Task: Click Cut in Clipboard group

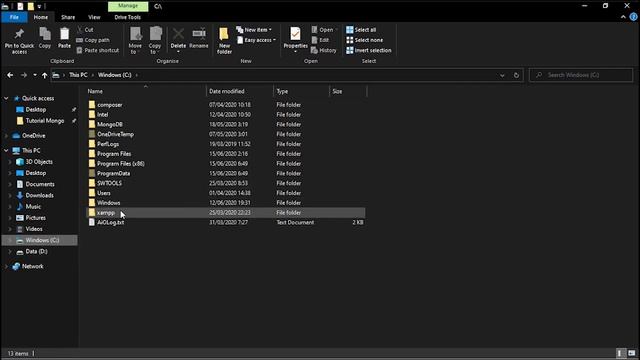Action: 85,30
